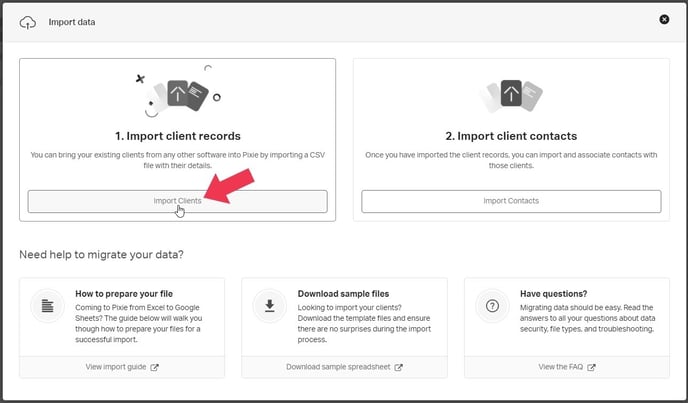Click the cloud upload icon in header

[x=28, y=22]
